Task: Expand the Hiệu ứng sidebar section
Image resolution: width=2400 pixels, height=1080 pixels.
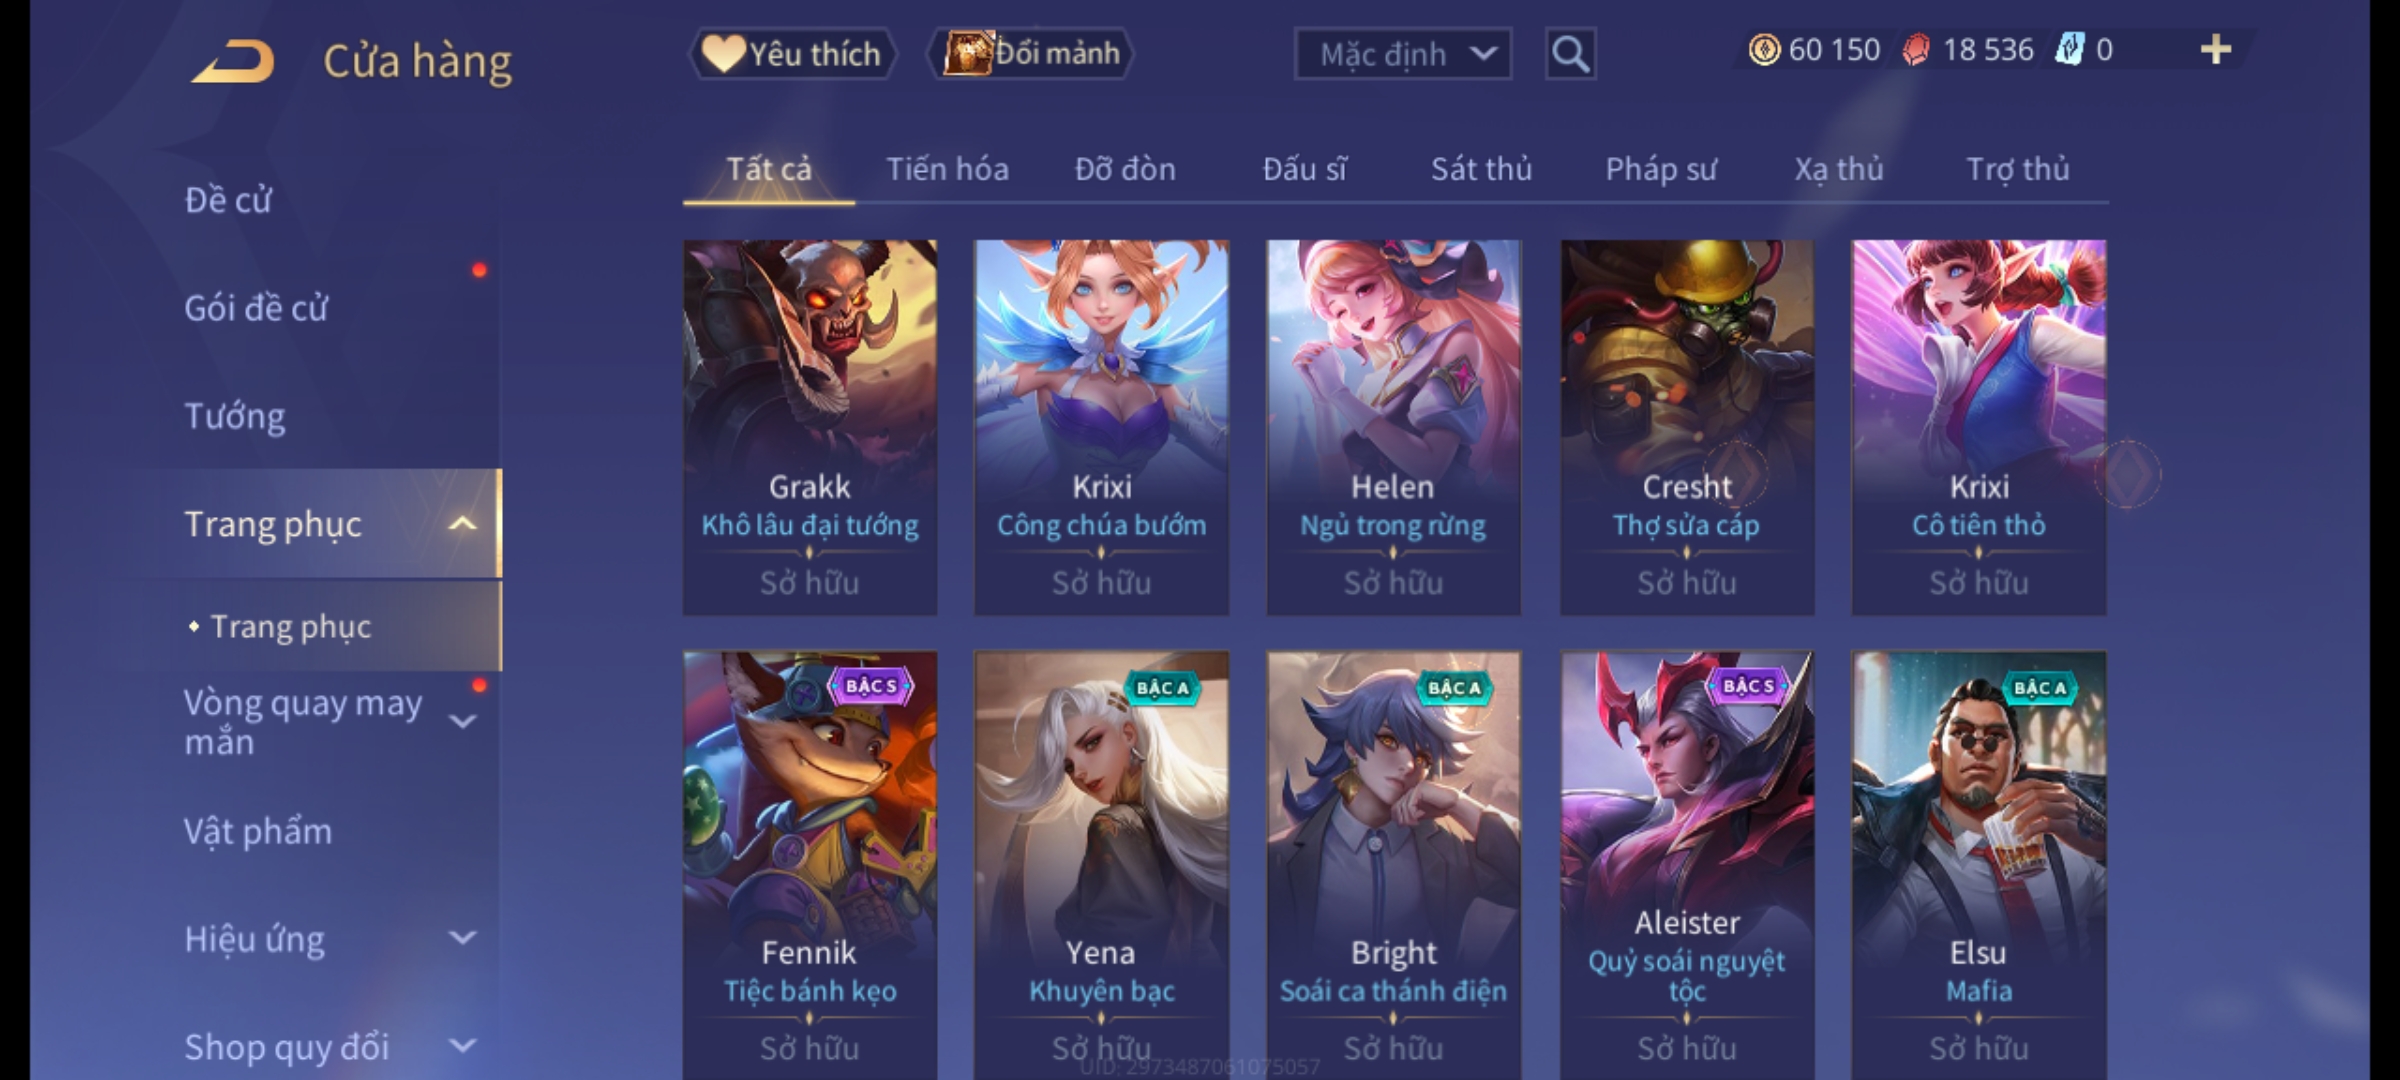Action: [x=463, y=938]
